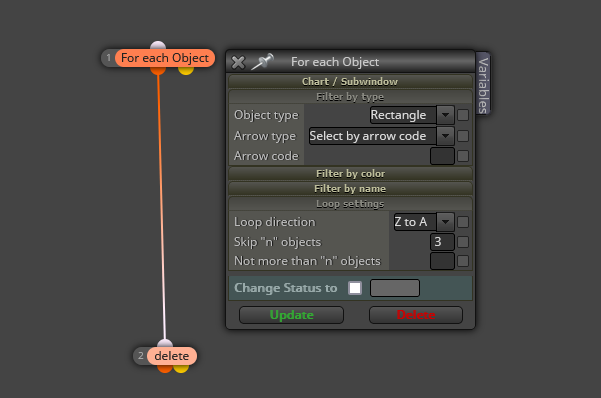This screenshot has height=398, width=601.
Task: Click the Arrow type label
Action: coord(265,136)
